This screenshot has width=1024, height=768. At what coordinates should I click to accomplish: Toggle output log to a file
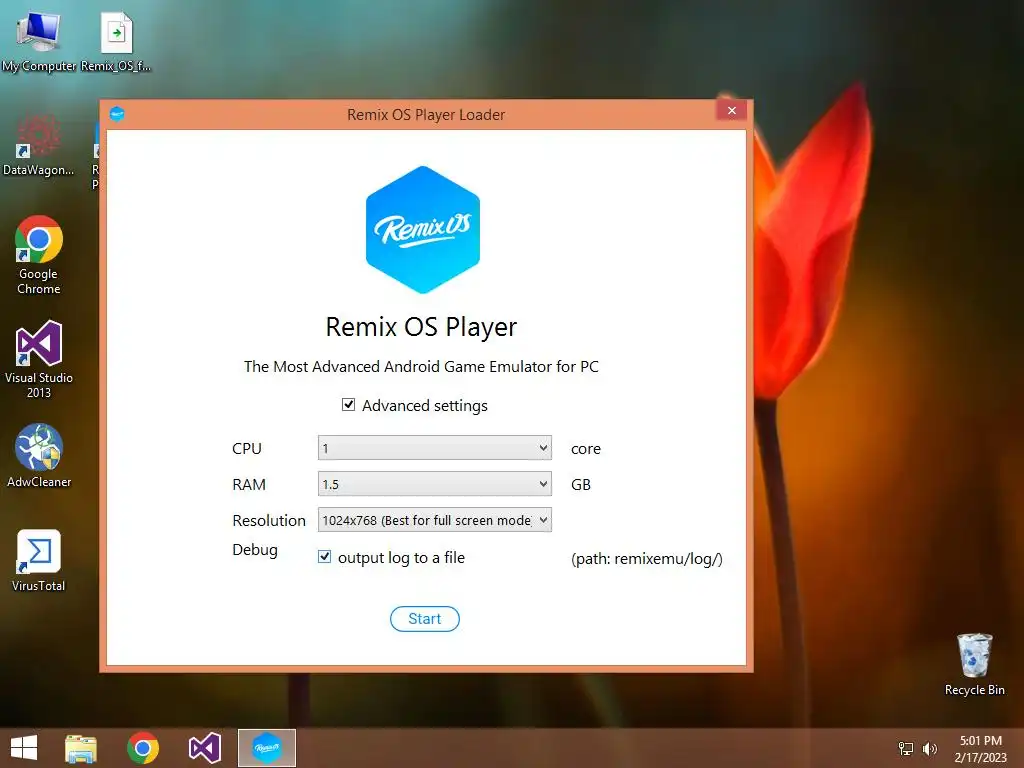click(x=325, y=556)
